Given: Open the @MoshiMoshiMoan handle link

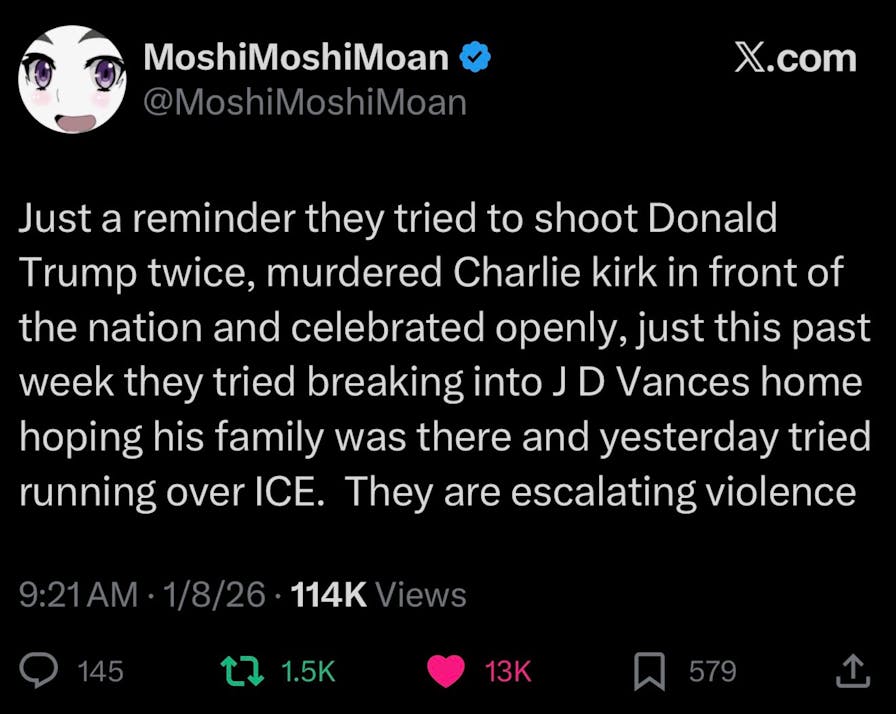Looking at the screenshot, I should pyautogui.click(x=305, y=101).
